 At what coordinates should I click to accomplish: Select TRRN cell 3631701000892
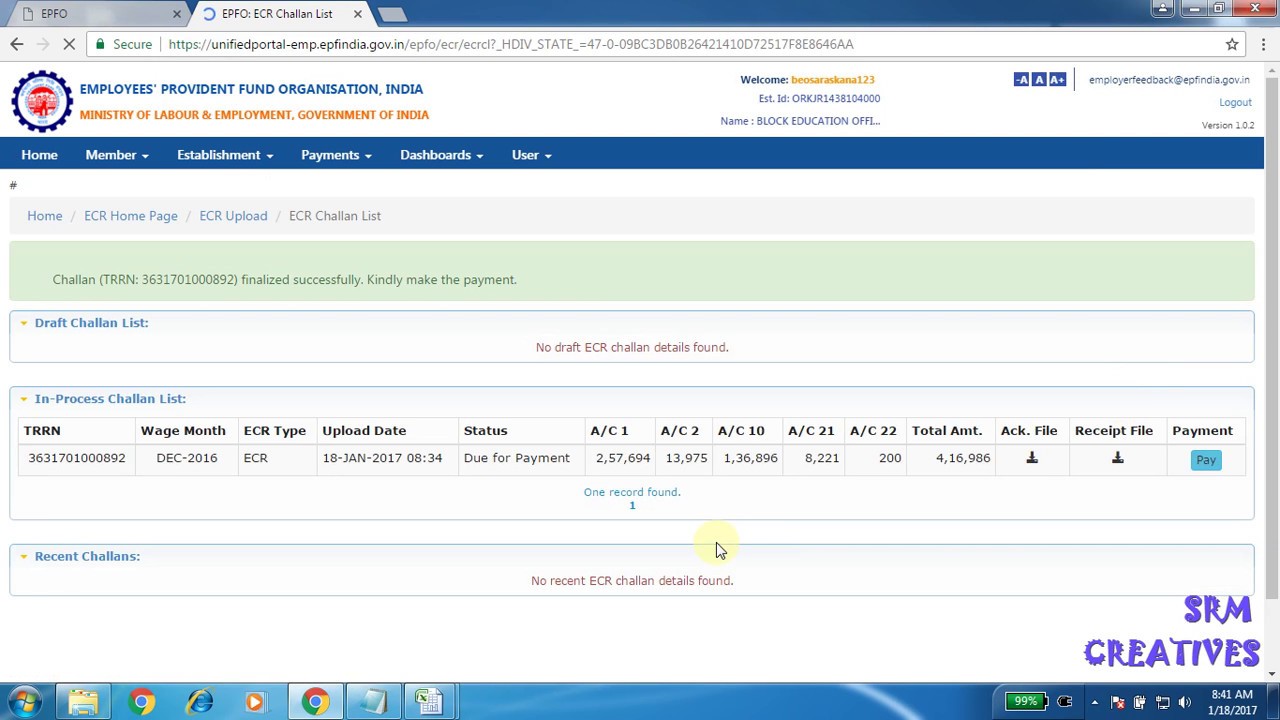(77, 458)
